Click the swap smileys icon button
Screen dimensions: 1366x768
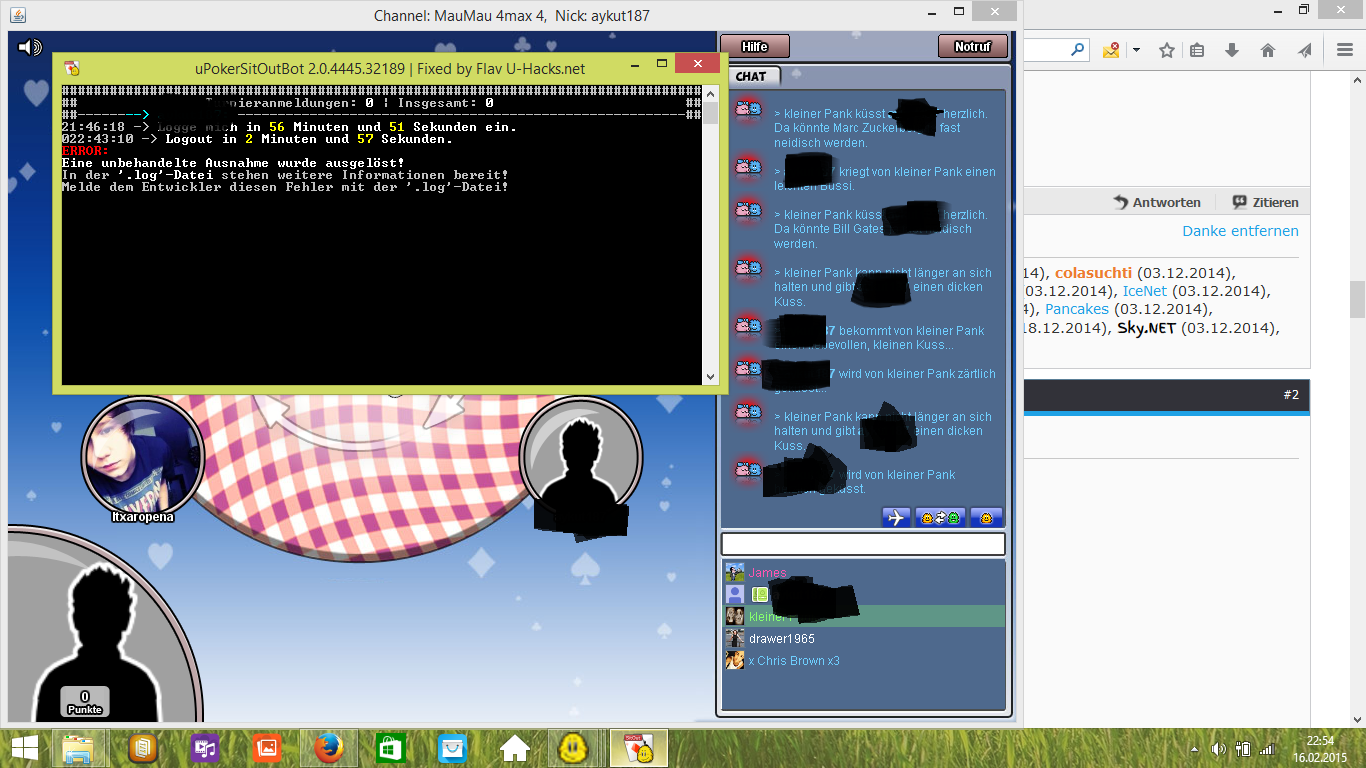[940, 517]
